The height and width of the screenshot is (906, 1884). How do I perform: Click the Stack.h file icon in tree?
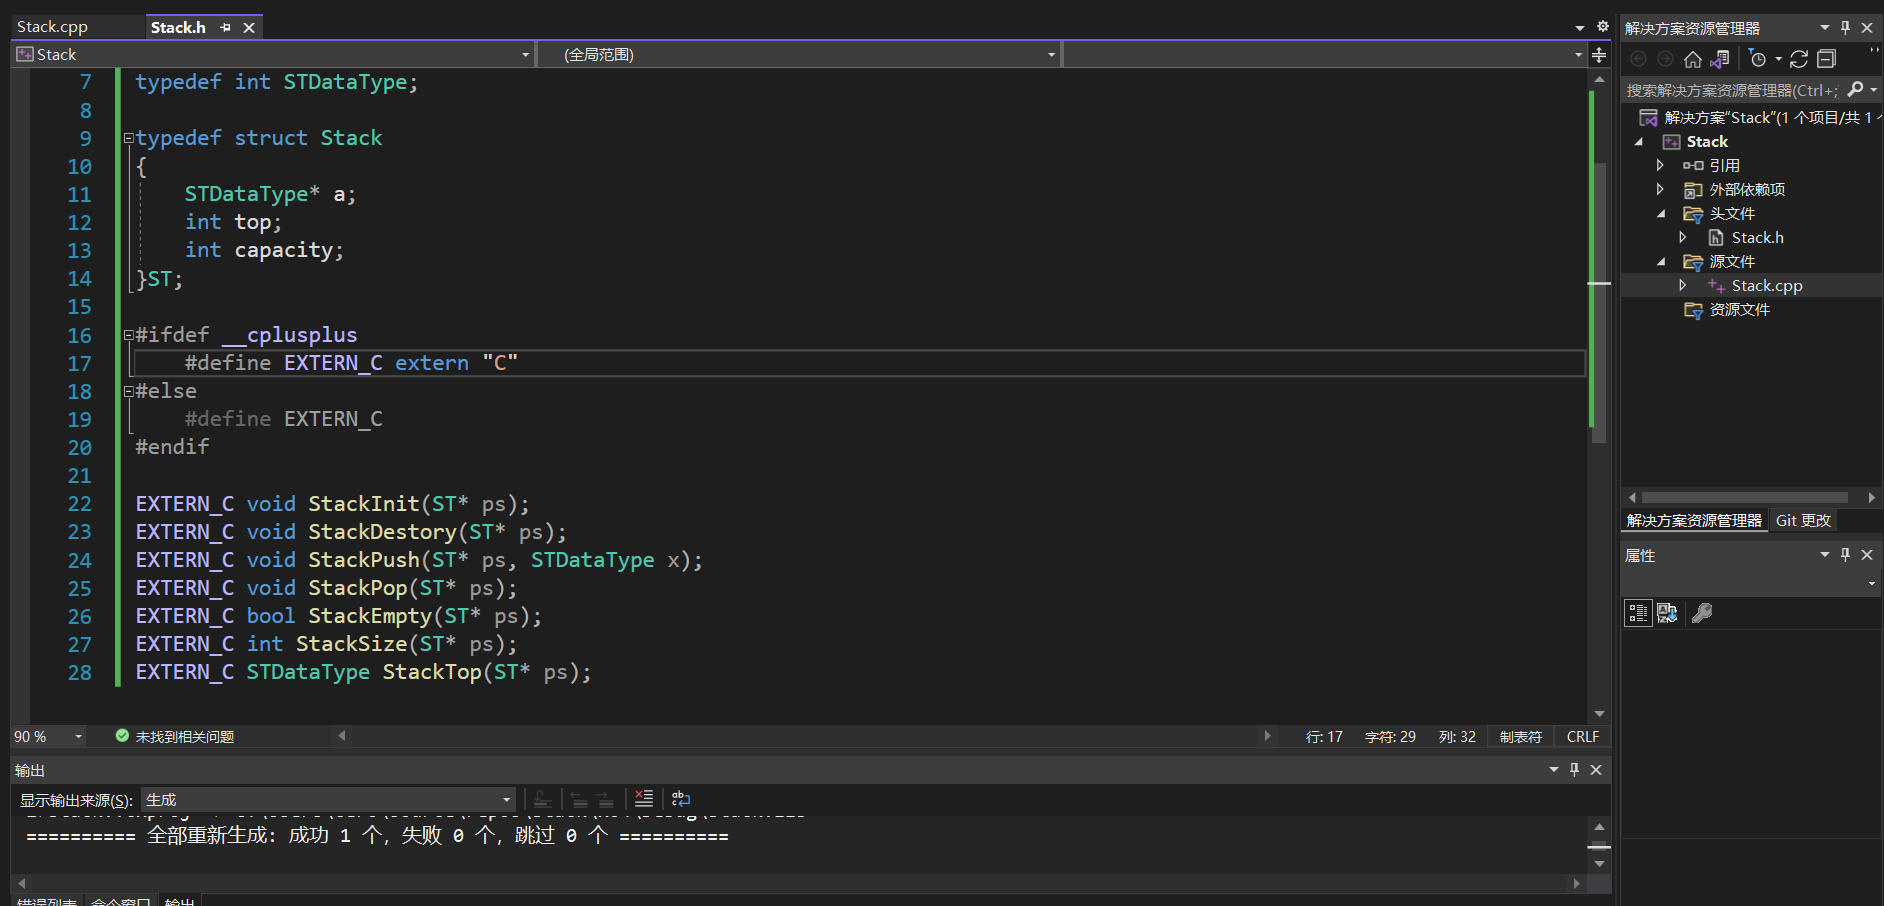click(x=1715, y=238)
